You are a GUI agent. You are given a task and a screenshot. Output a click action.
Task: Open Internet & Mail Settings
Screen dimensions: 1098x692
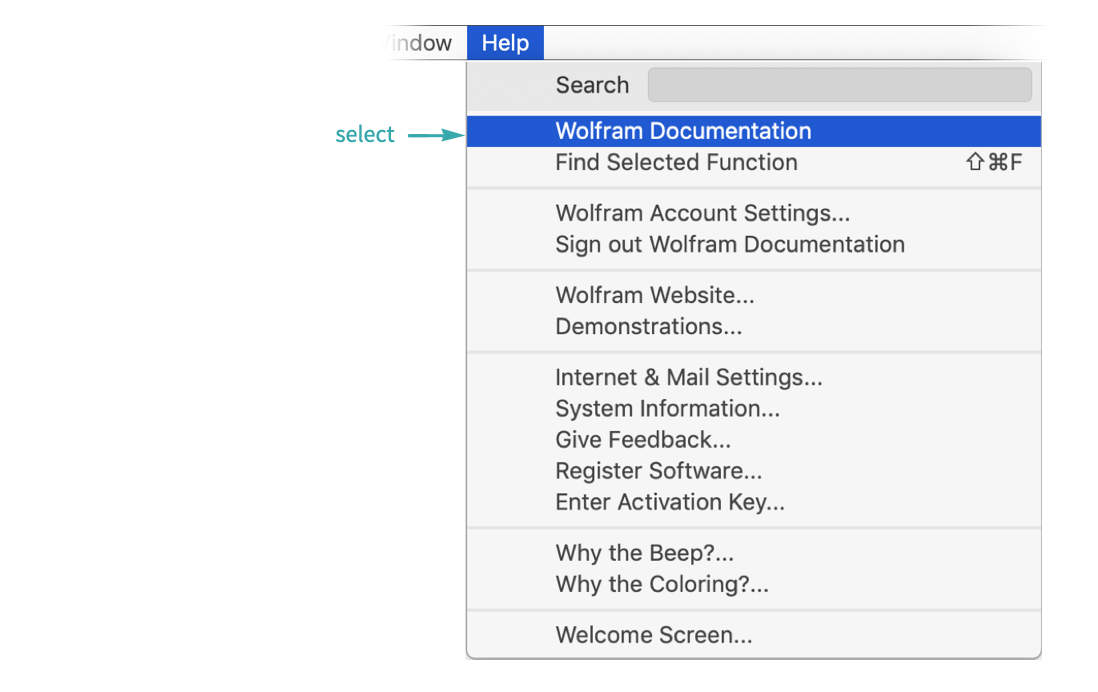click(688, 377)
